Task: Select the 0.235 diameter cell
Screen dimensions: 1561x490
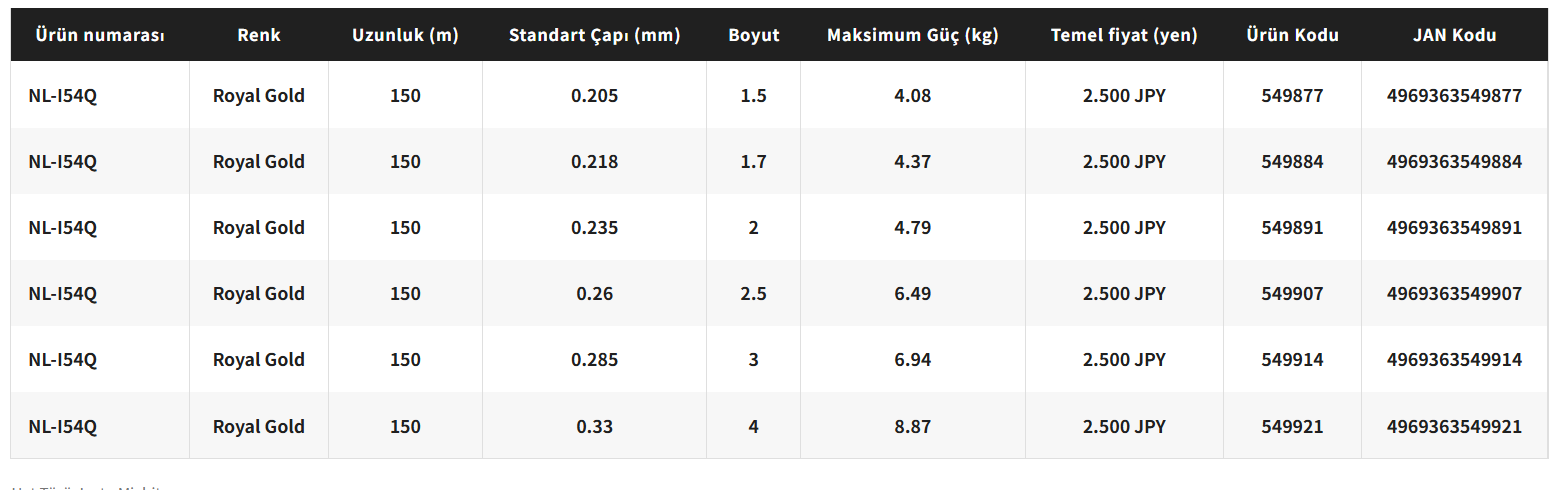Action: click(x=594, y=228)
